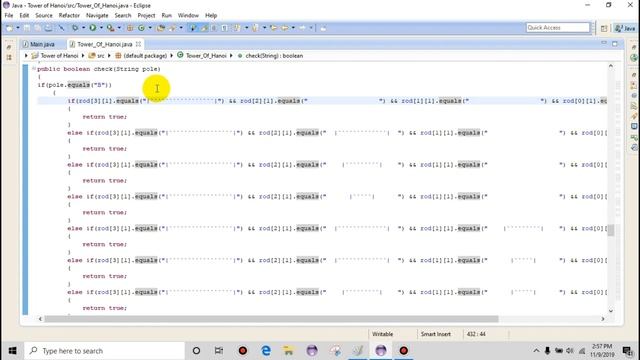The width and height of the screenshot is (640, 360).
Task: Open dropdown arrow next to Run button
Action: [101, 28]
